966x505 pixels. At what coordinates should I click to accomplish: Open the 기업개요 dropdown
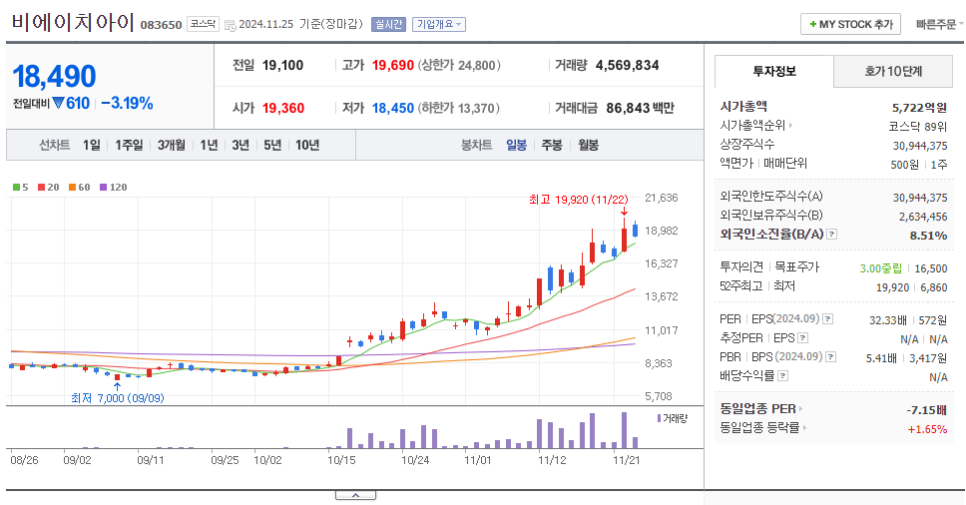pyautogui.click(x=439, y=24)
